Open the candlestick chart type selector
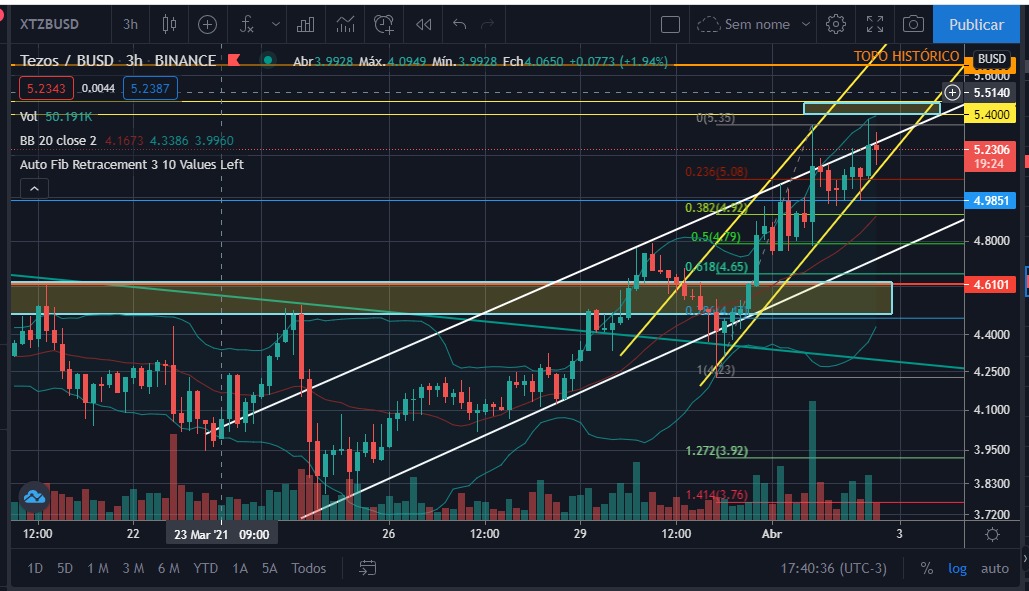Viewport: 1029px width, 591px height. (169, 24)
